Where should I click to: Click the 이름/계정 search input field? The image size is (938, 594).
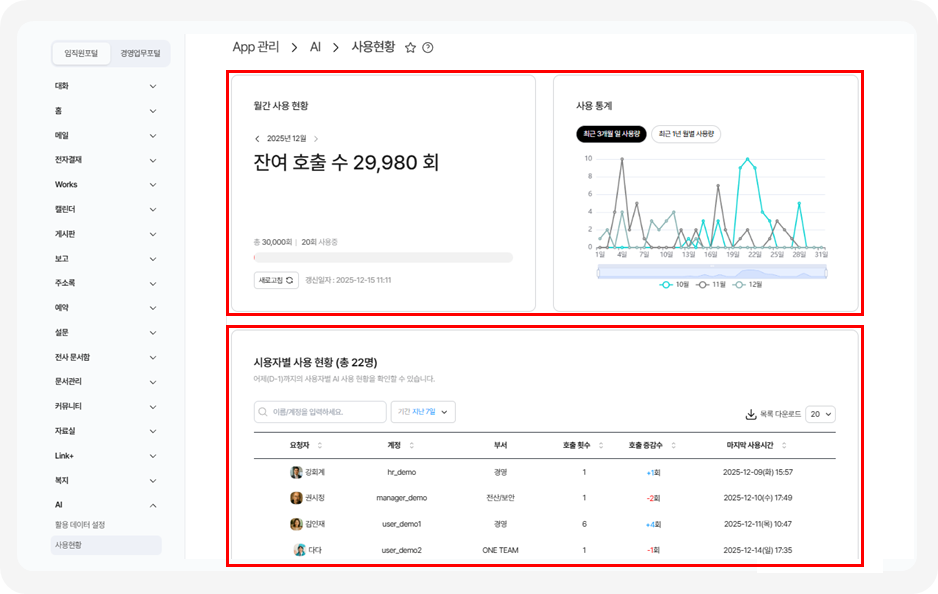(x=320, y=411)
